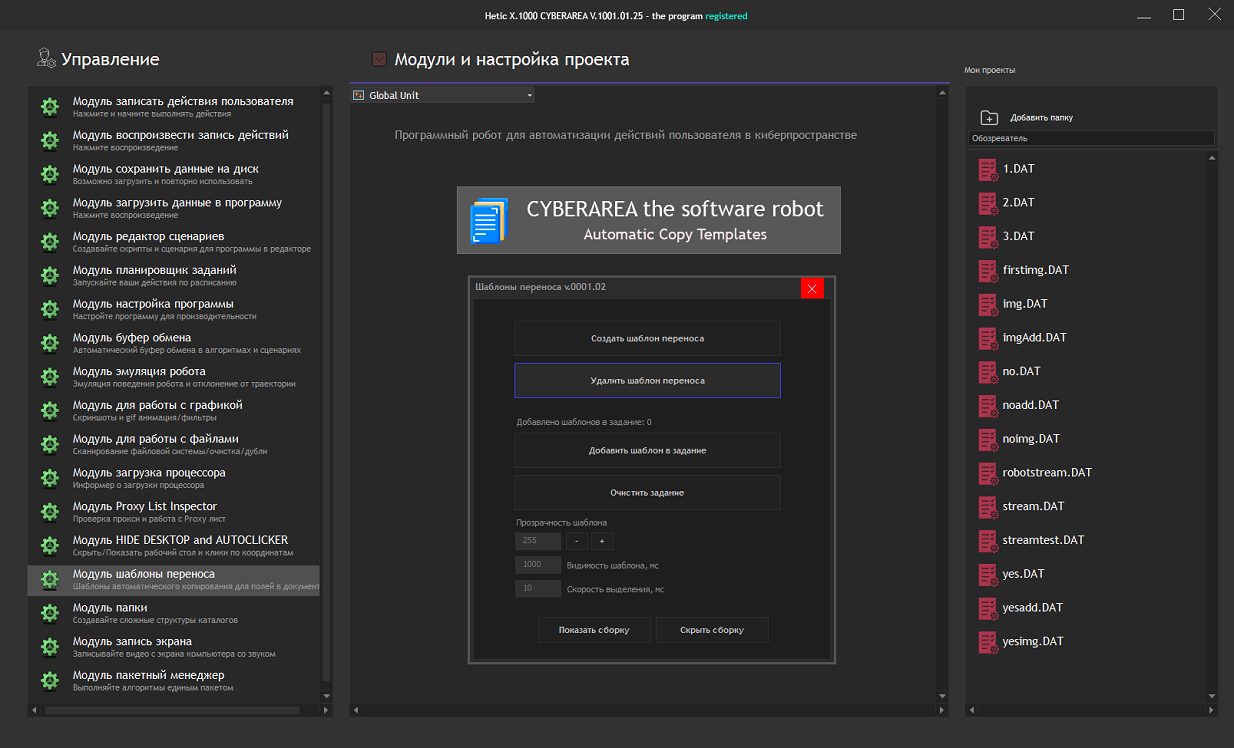The image size is (1234, 748).
Task: Click the Обозреватель field in projects panel
Action: click(x=1092, y=139)
